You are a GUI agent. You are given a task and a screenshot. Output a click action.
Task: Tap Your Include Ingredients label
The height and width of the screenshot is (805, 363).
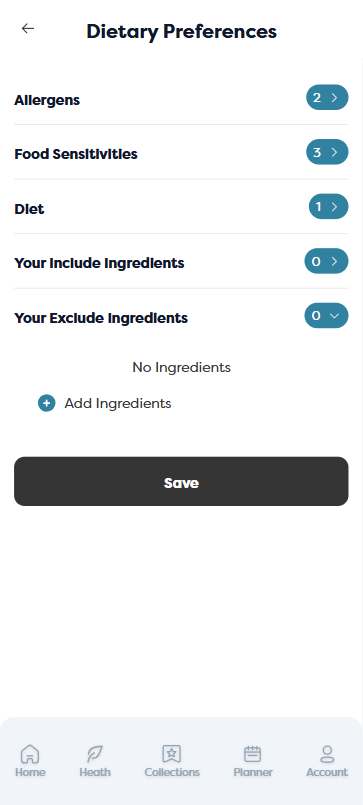(99, 263)
